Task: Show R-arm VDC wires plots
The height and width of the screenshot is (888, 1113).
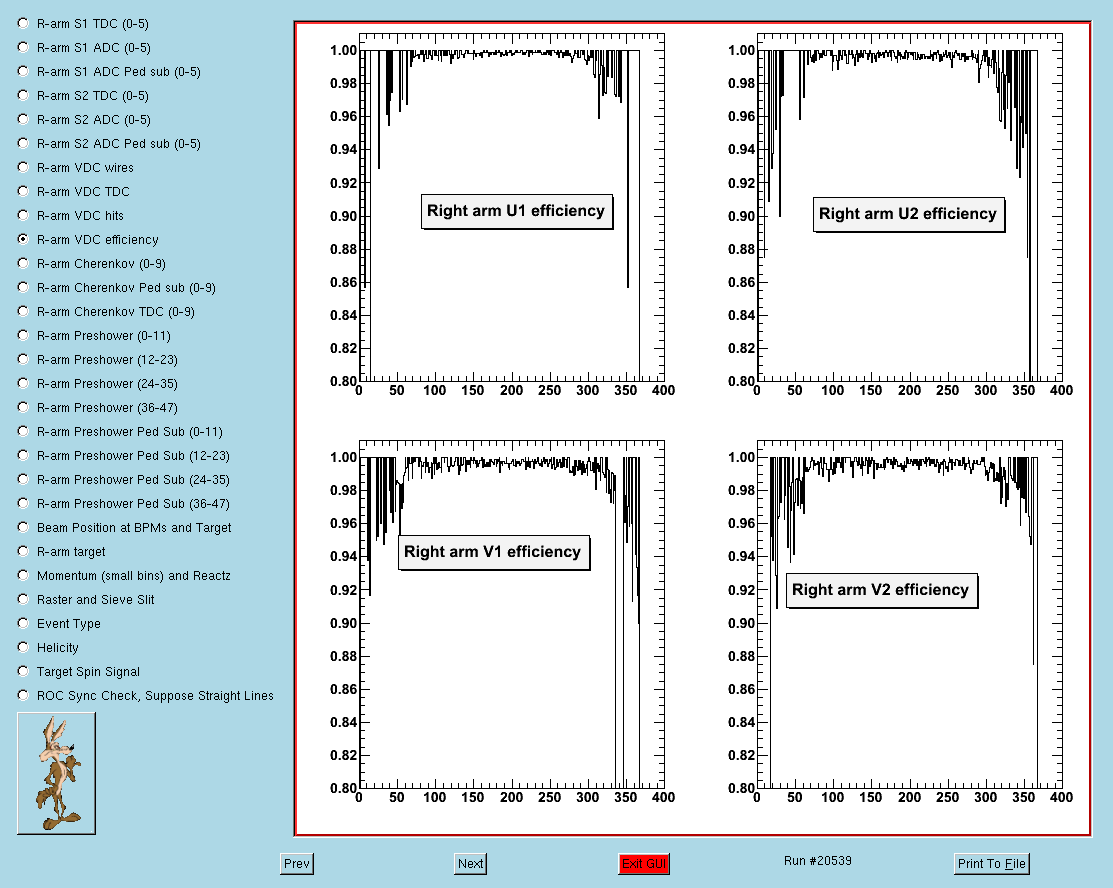Action: pyautogui.click(x=23, y=168)
